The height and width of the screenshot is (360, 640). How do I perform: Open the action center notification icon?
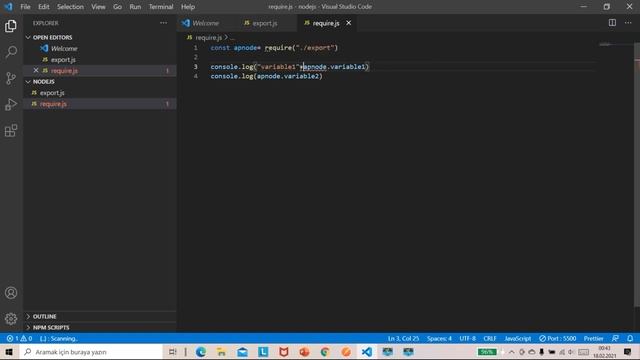(628, 352)
